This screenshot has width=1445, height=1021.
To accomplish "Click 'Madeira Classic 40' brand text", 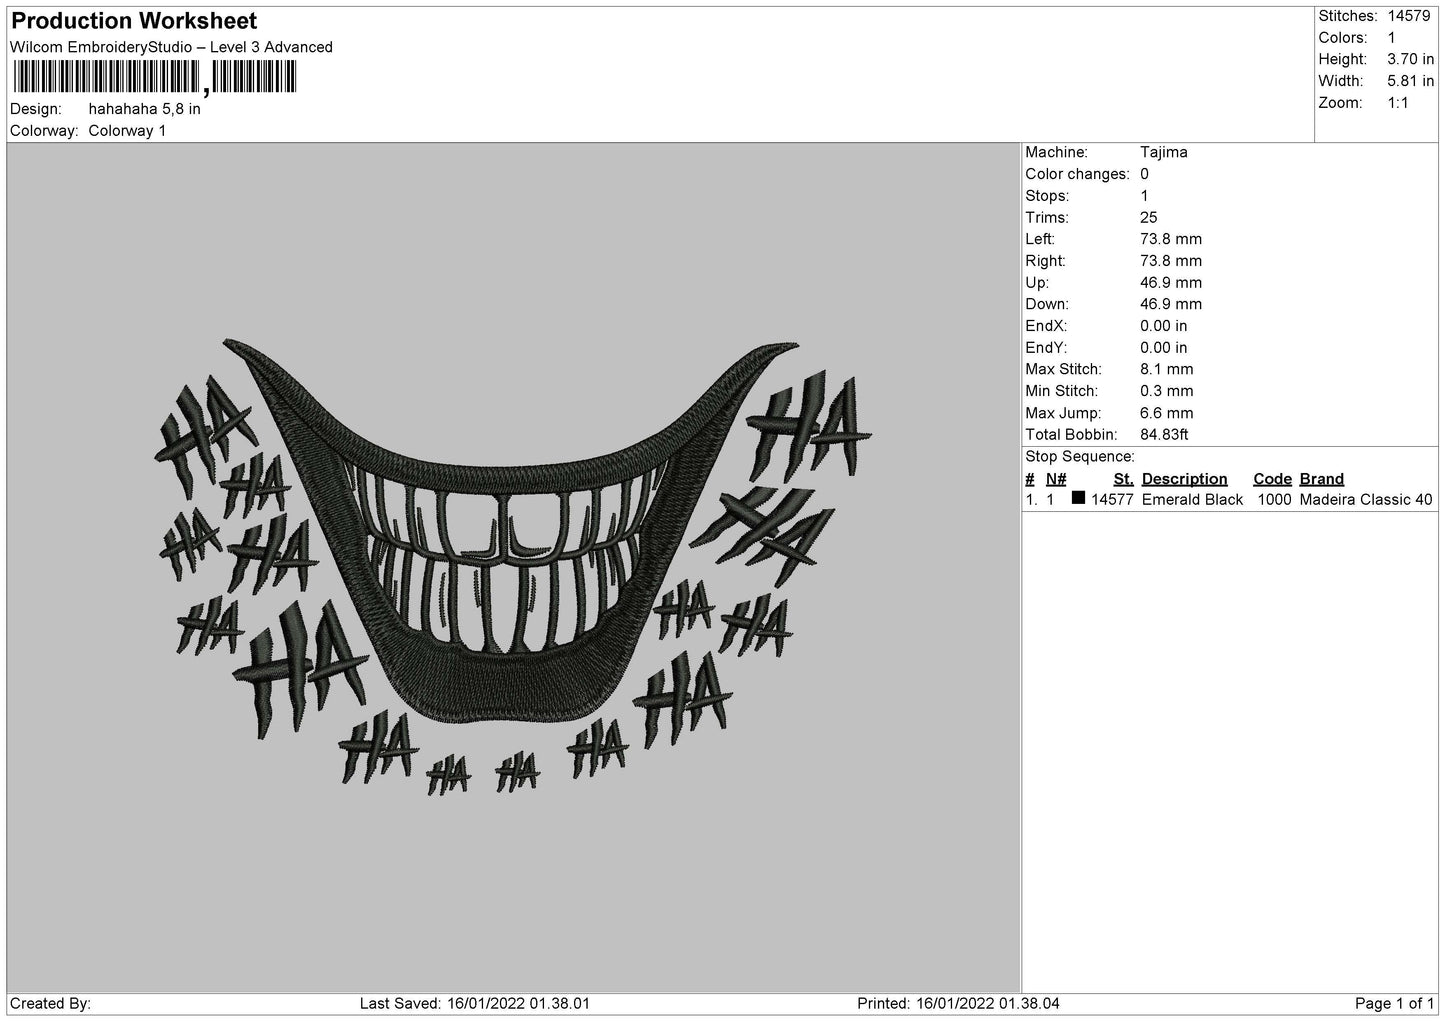I will [1366, 500].
